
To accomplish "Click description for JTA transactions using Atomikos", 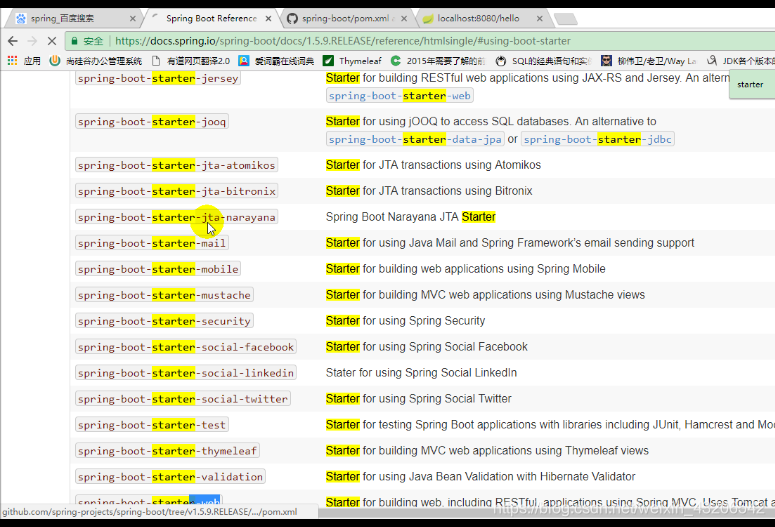I will click(433, 165).
